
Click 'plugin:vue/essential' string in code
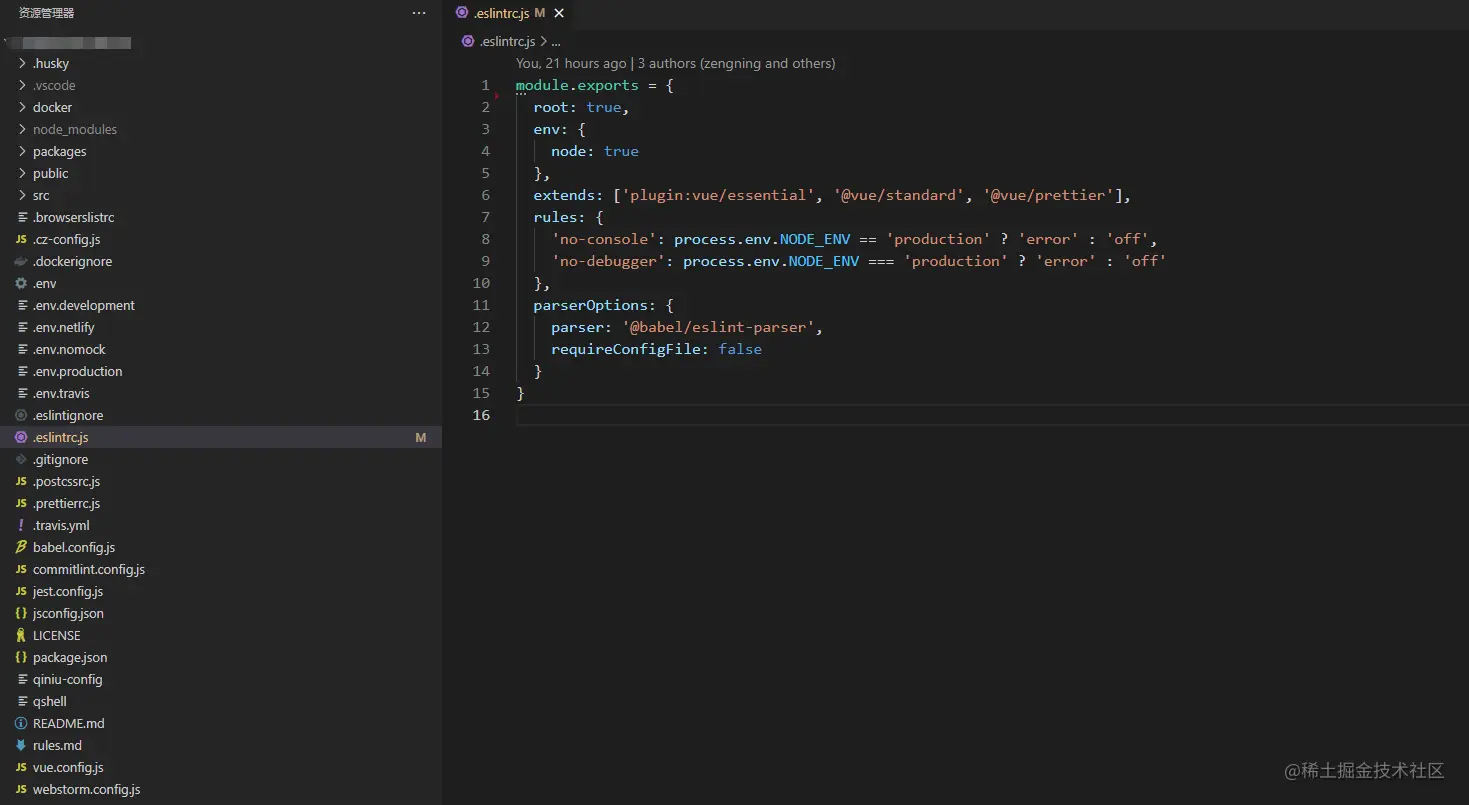tap(718, 195)
